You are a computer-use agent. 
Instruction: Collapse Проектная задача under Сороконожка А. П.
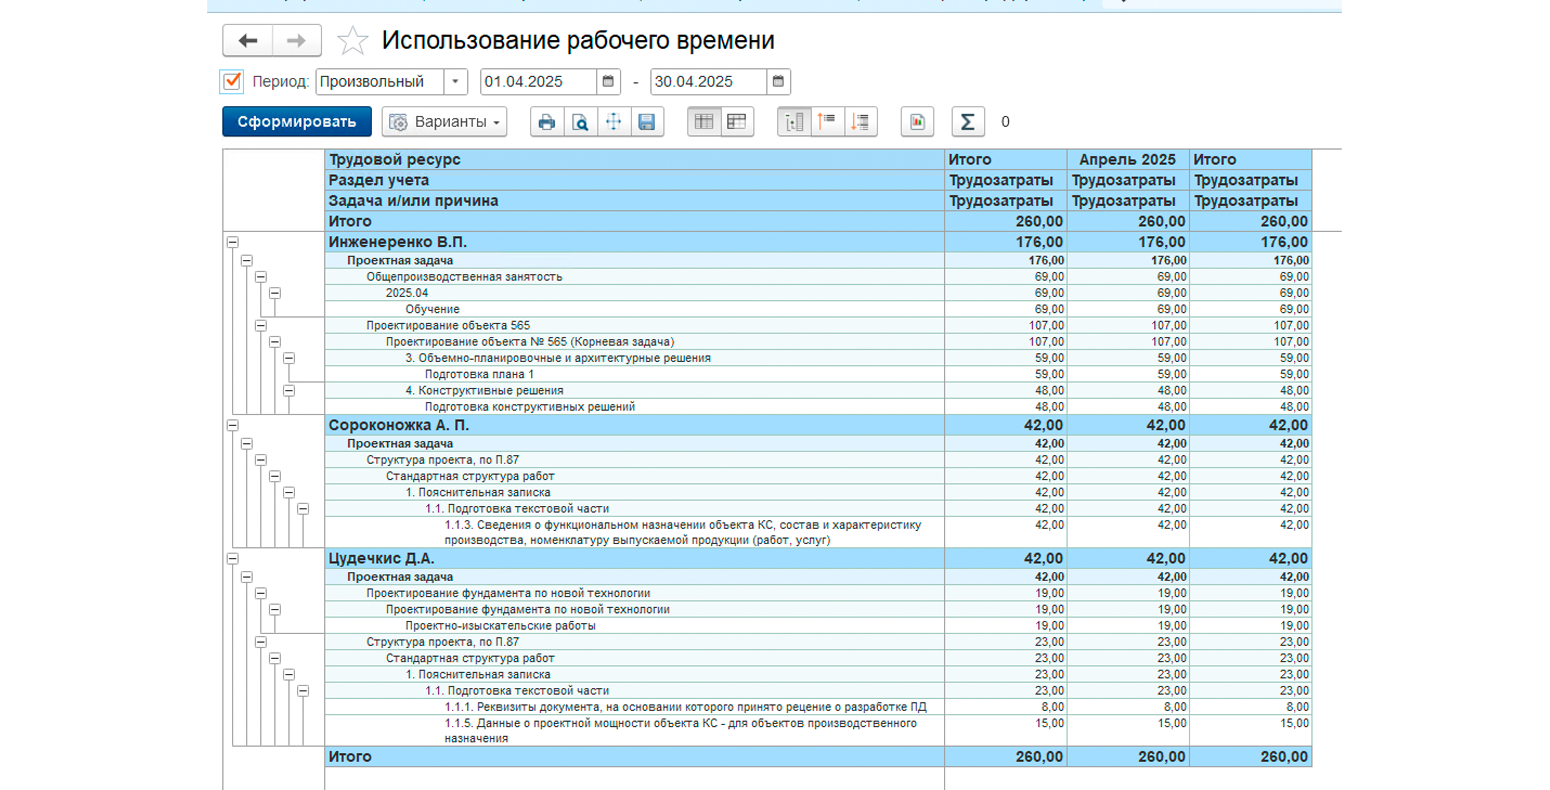[x=246, y=444]
